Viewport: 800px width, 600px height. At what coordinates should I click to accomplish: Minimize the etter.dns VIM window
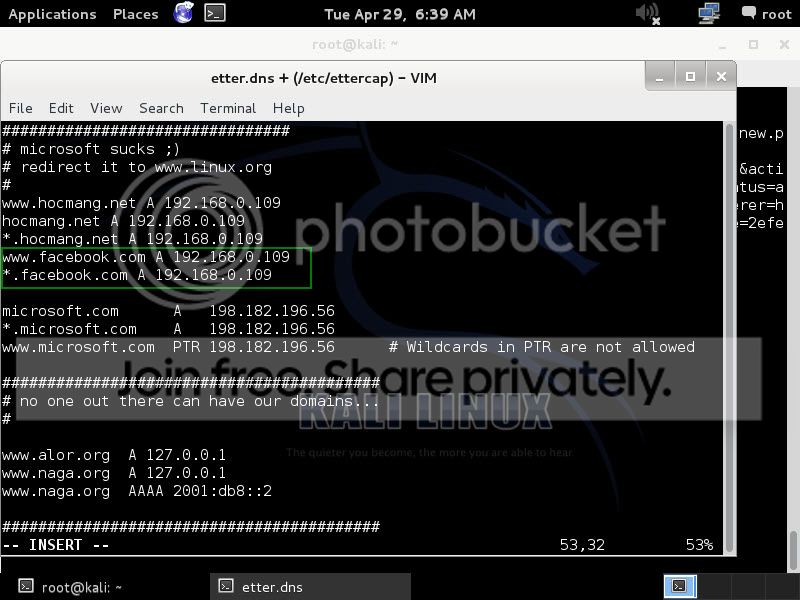click(660, 77)
